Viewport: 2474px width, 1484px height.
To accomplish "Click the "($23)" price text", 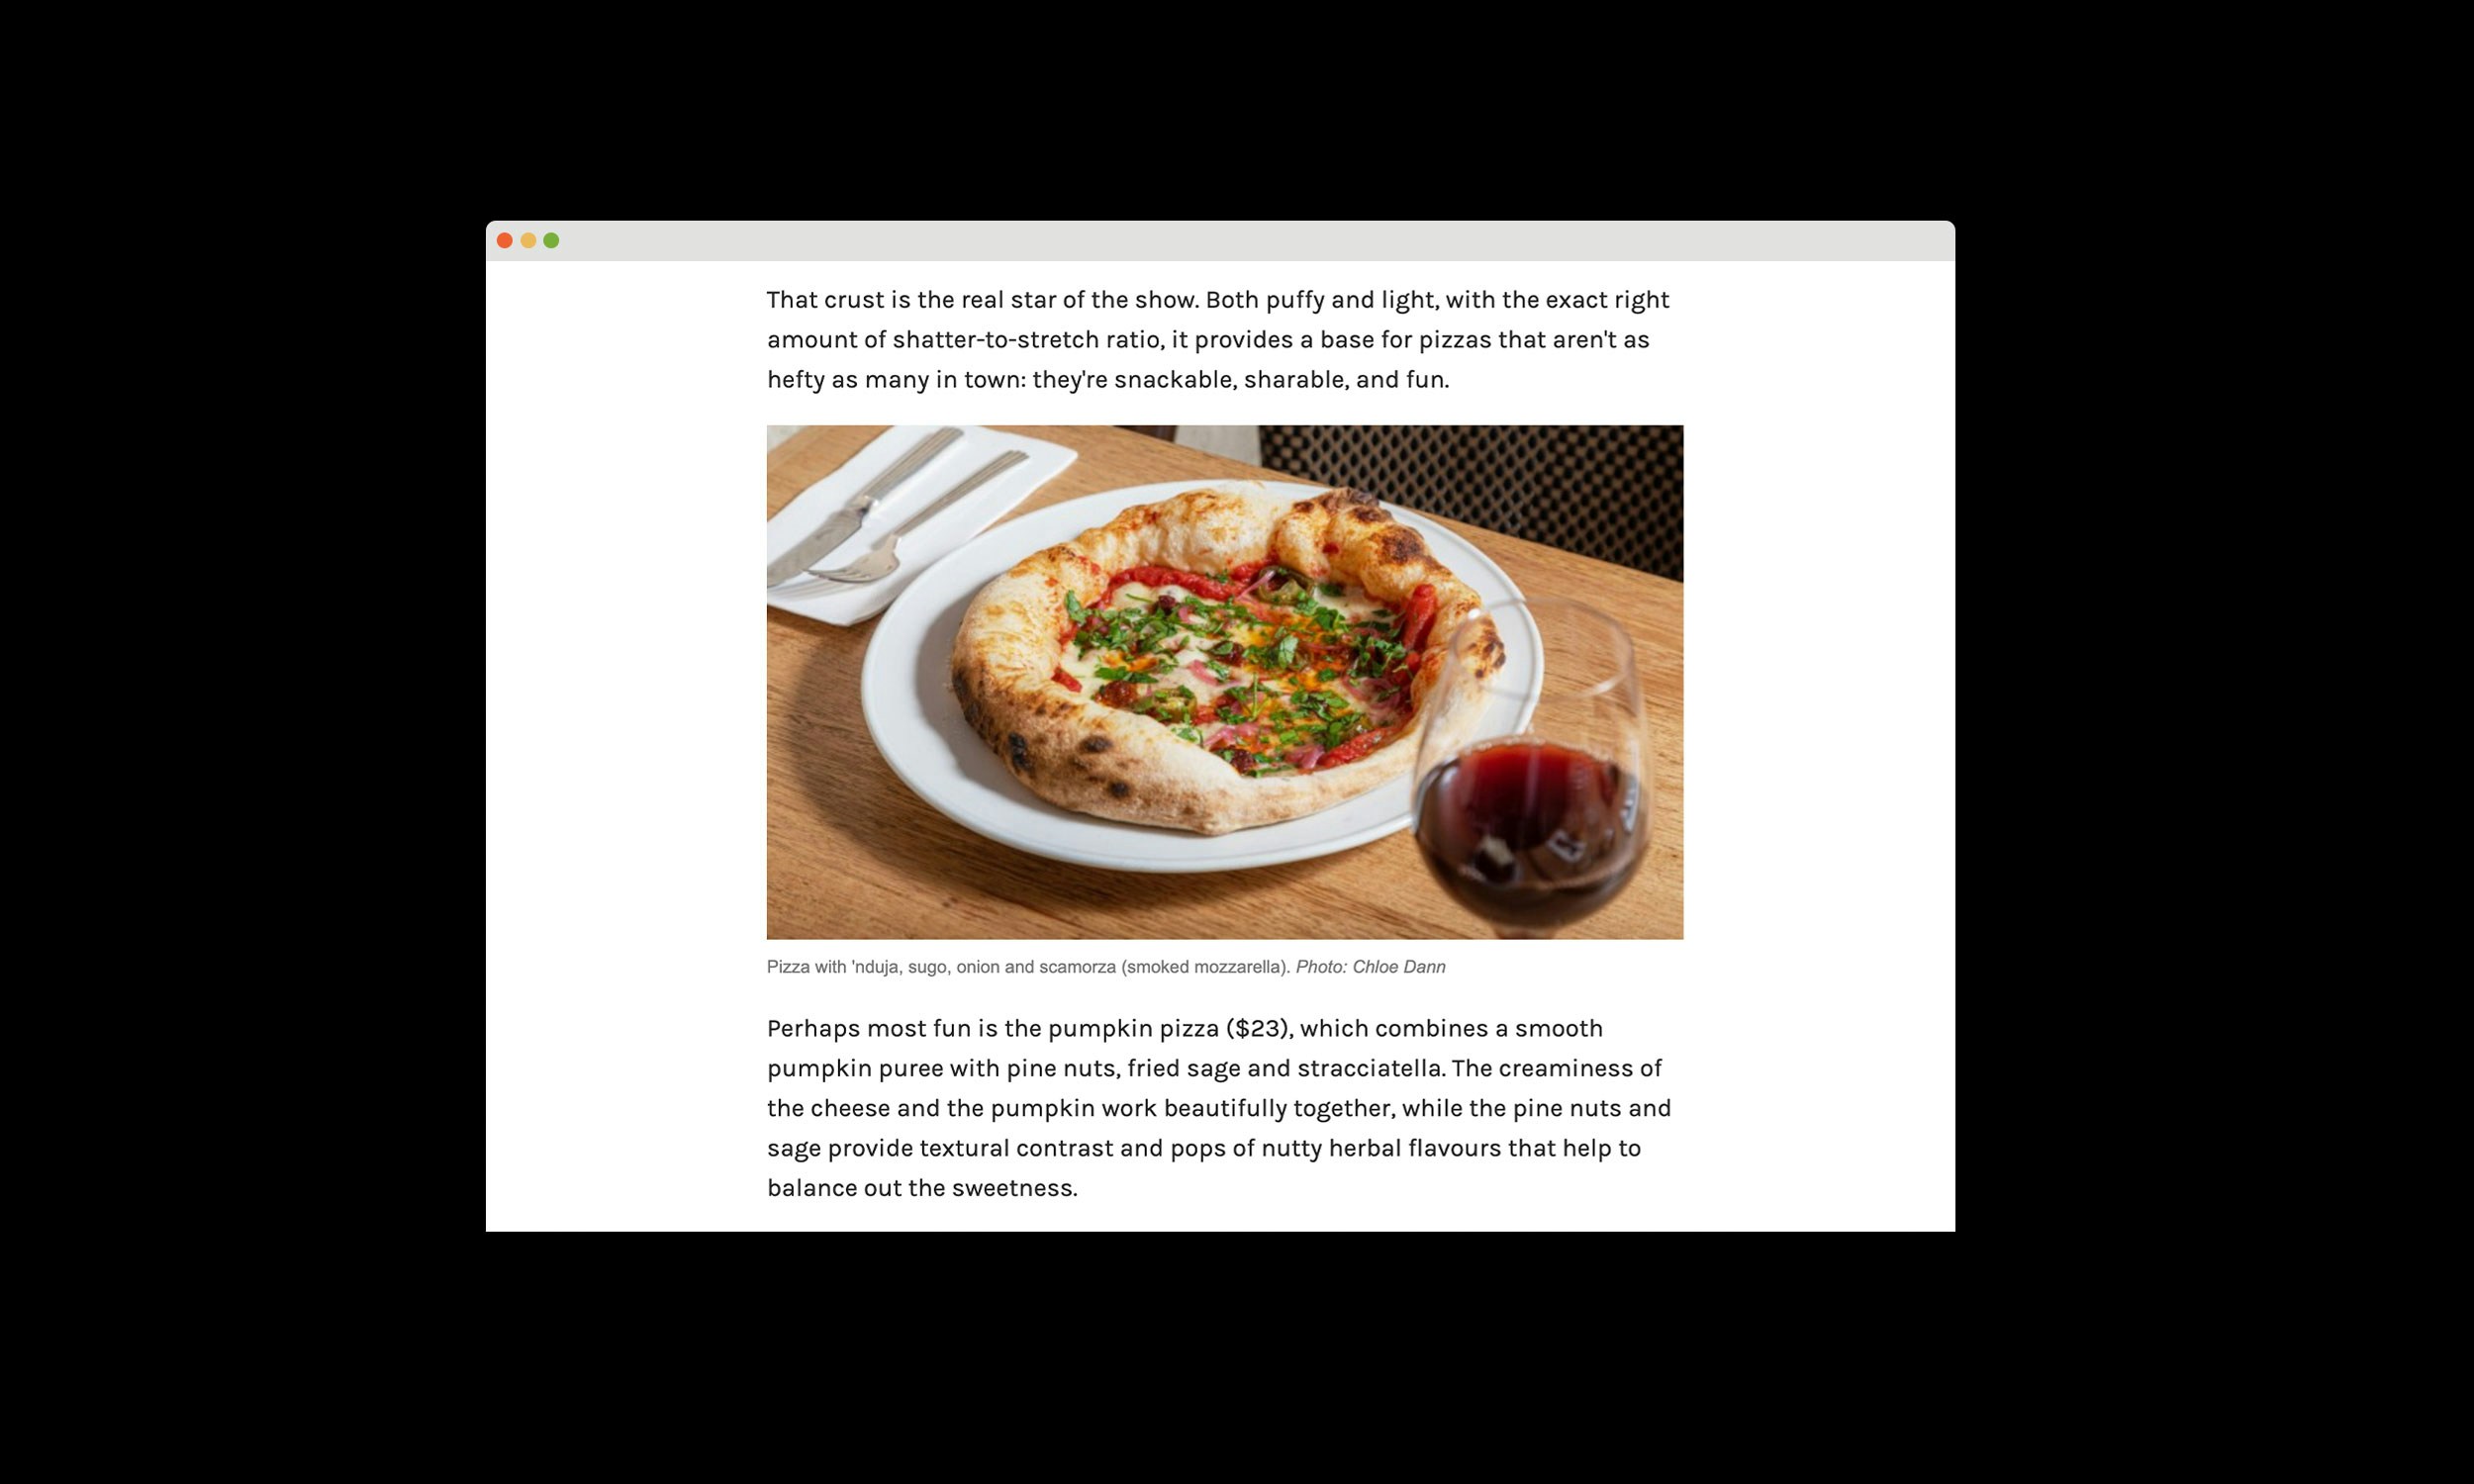I will pos(1260,1029).
